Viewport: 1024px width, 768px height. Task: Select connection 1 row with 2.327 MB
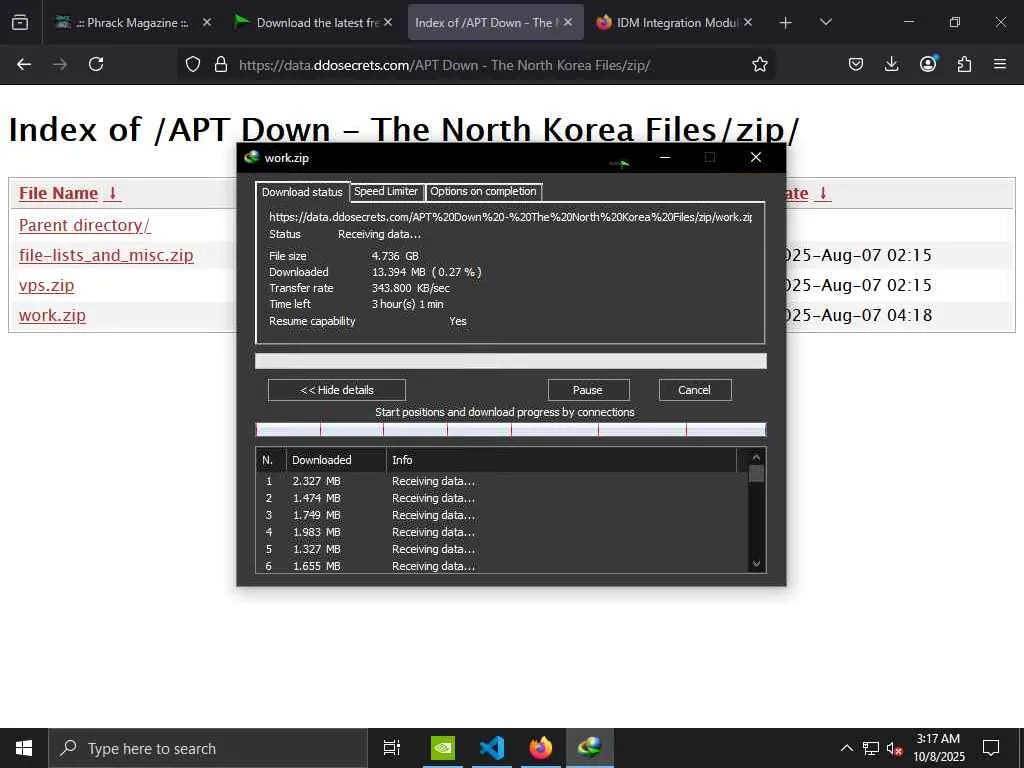[x=502, y=481]
